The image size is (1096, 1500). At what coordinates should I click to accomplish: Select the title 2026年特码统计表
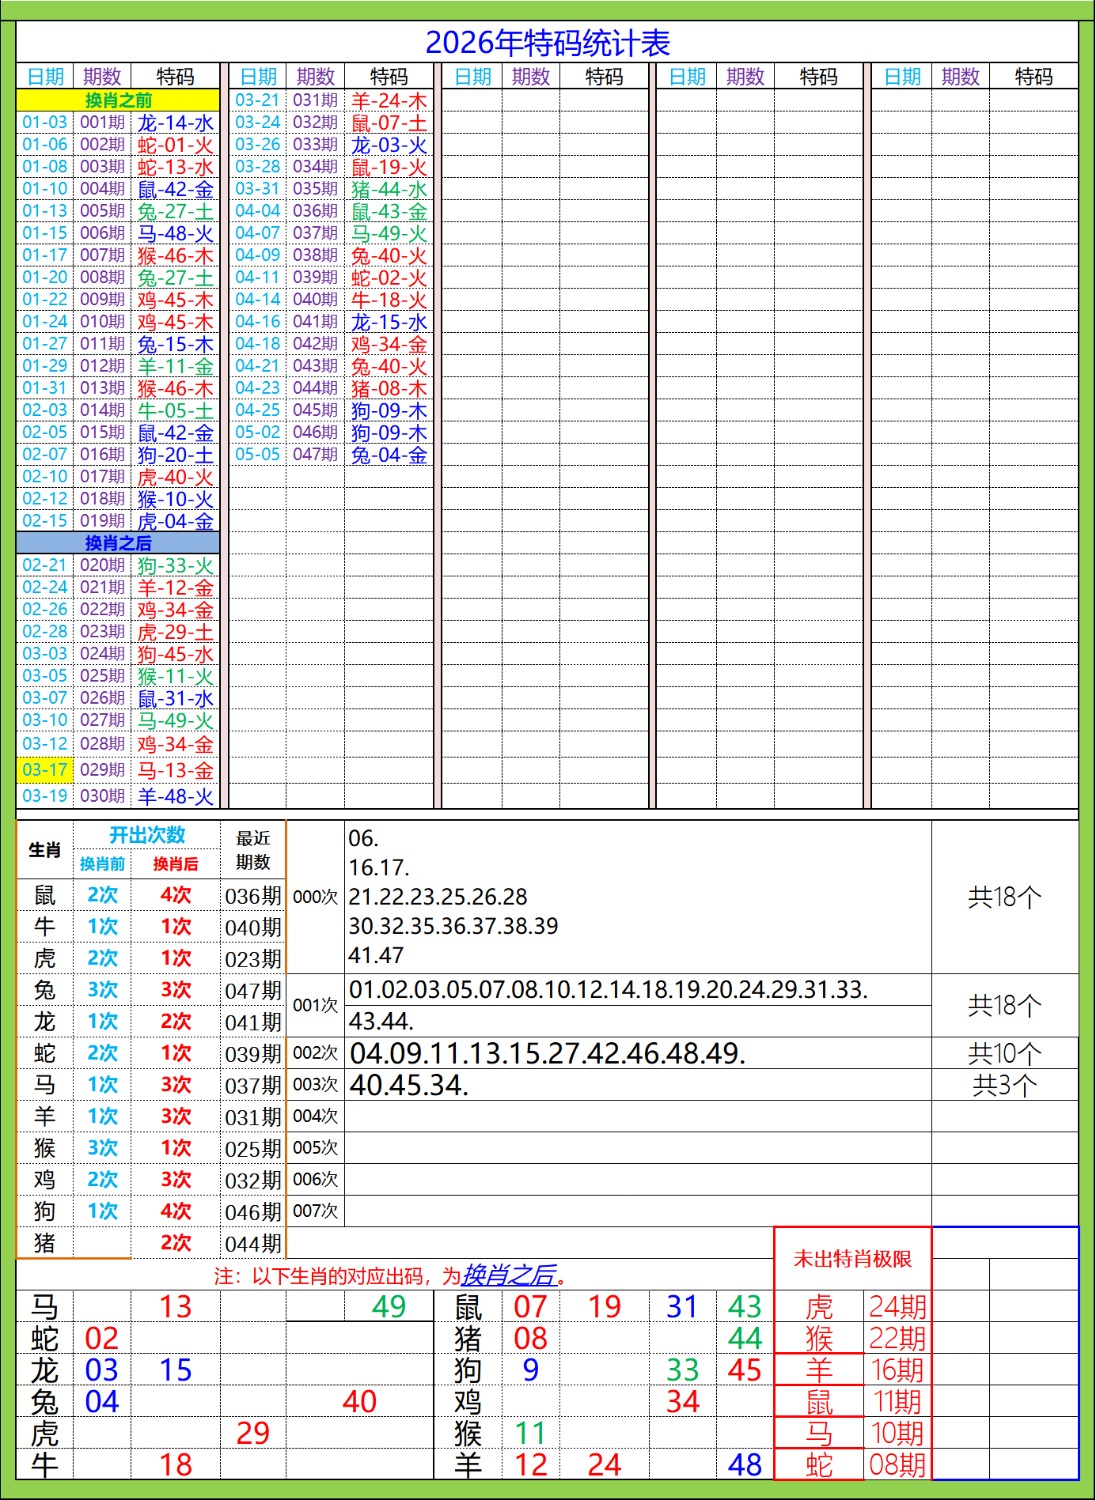548,43
